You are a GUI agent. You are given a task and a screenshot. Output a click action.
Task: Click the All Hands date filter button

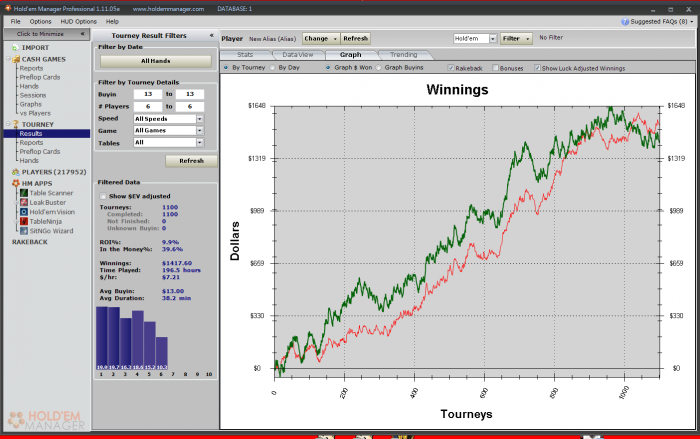pyautogui.click(x=156, y=61)
